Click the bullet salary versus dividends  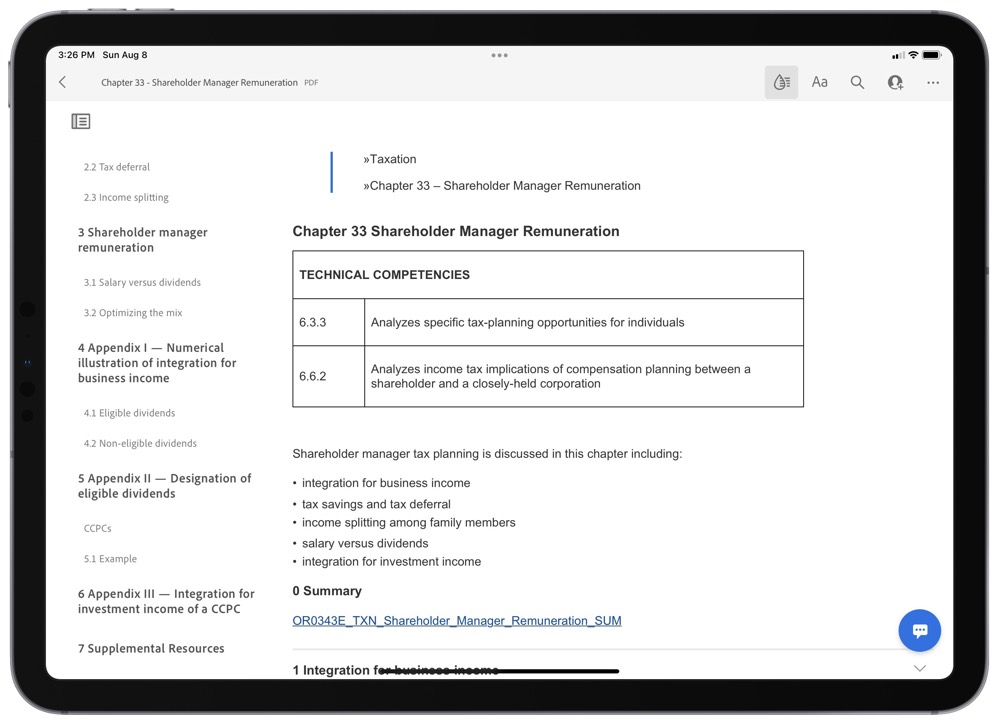tap(365, 544)
